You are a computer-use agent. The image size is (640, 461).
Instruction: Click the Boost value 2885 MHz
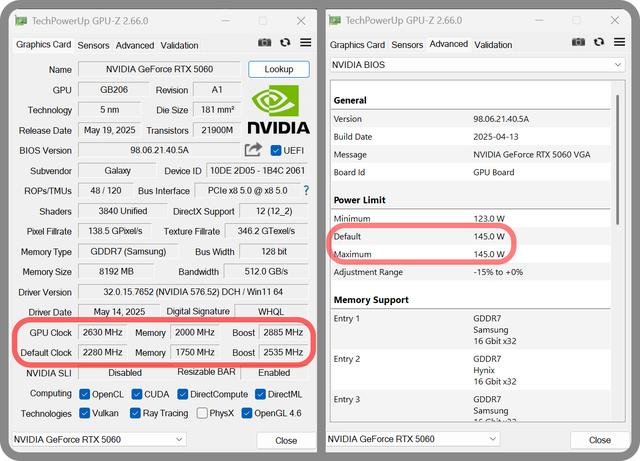click(283, 332)
